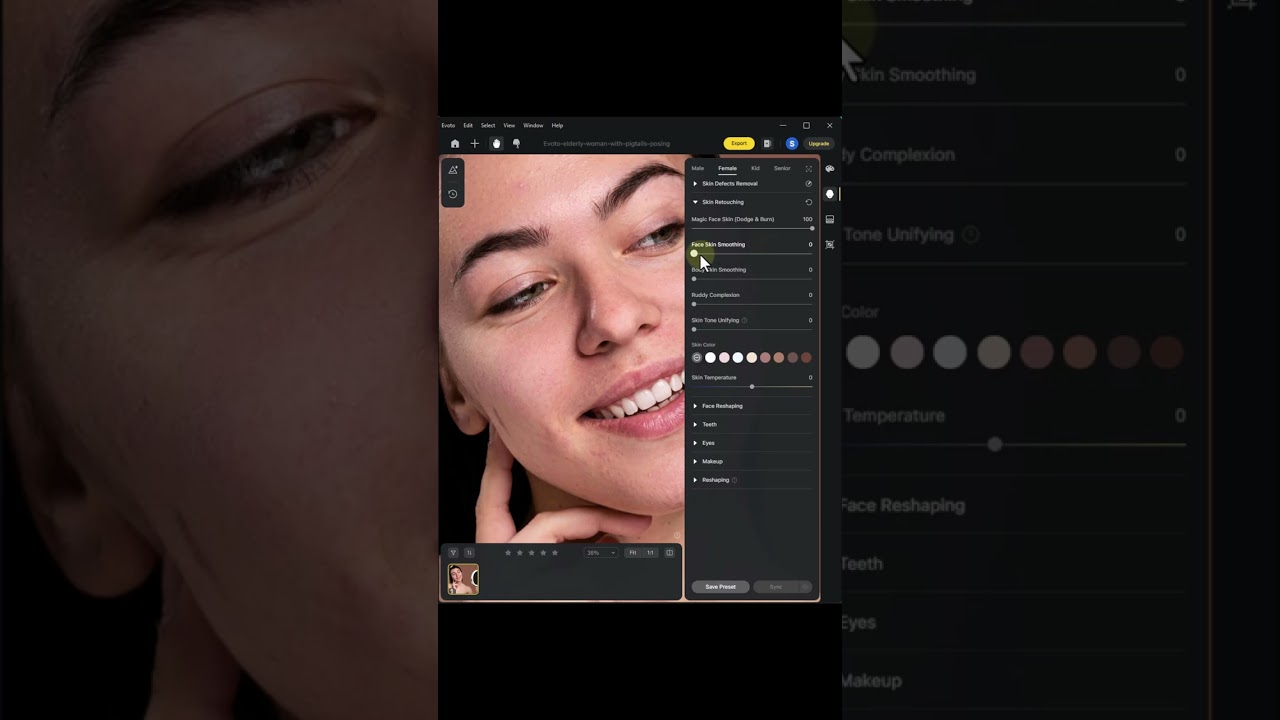Image resolution: width=1280 pixels, height=720 pixels.
Task: Expand the Makeup section
Action: (695, 462)
